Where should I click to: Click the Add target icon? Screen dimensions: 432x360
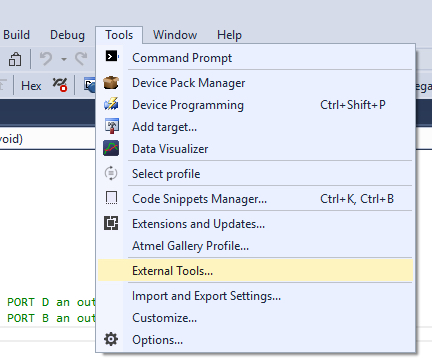111,126
